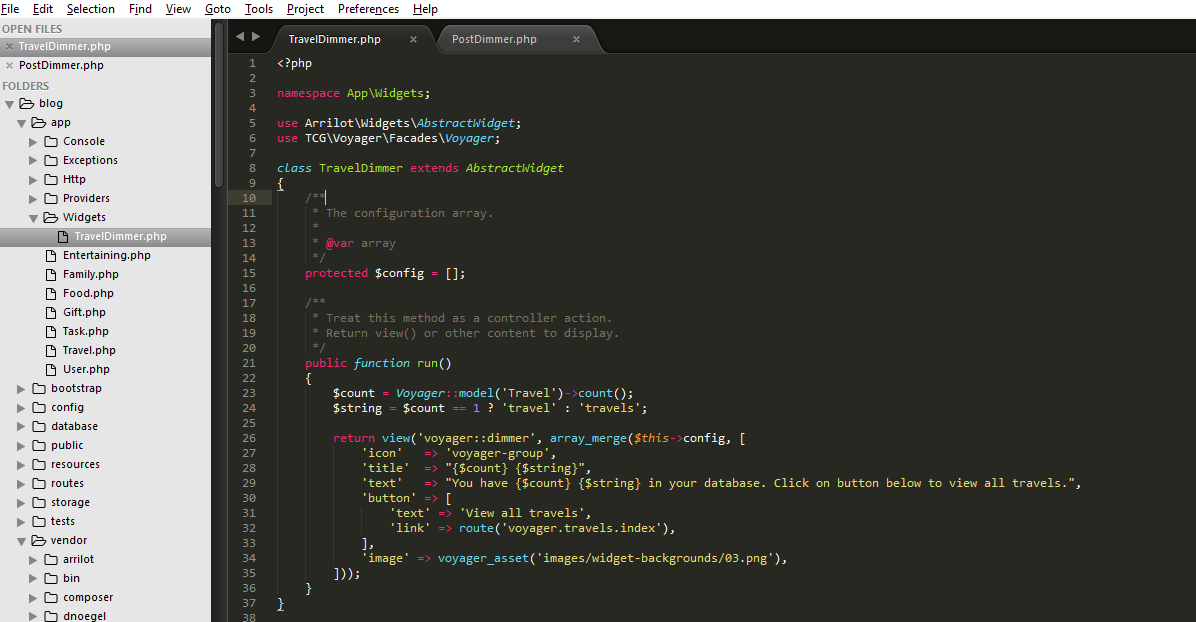Expand the tests folder
The height and width of the screenshot is (622, 1196).
coord(21,522)
